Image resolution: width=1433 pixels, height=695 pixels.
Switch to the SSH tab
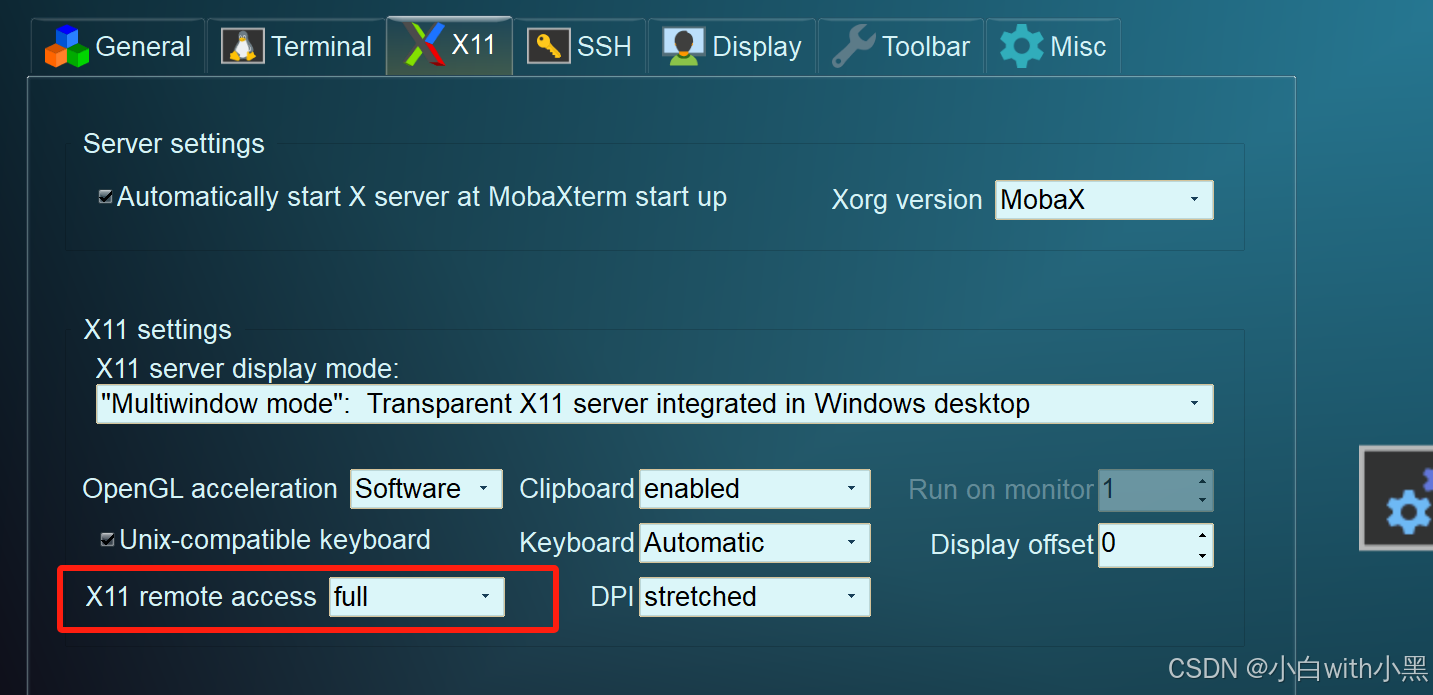tap(580, 45)
